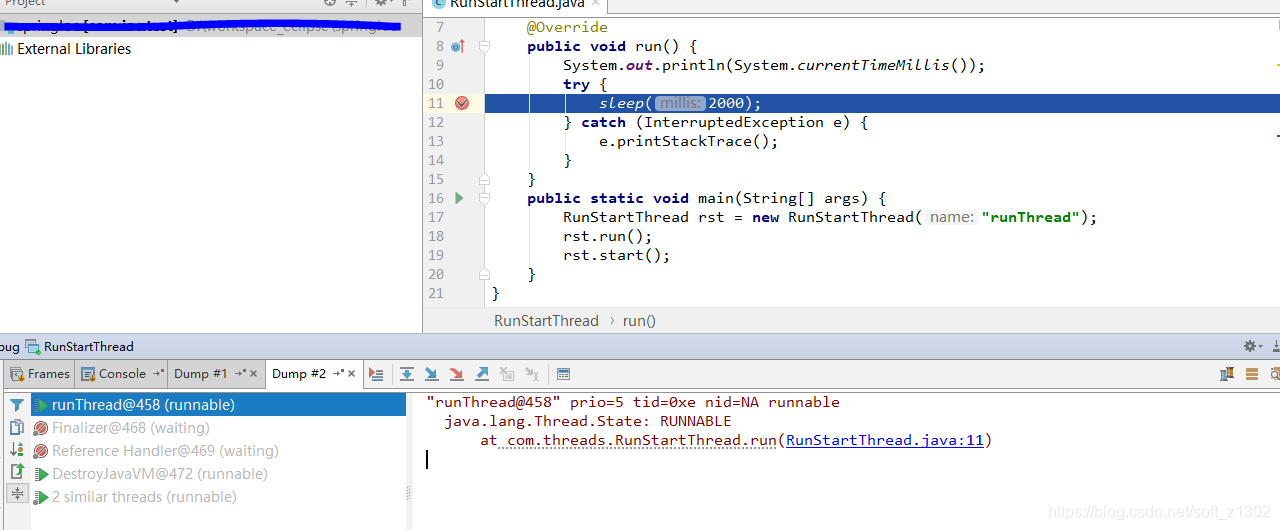Click the Show Execution Point icon
Screen dimensions: 1280x530
376,374
